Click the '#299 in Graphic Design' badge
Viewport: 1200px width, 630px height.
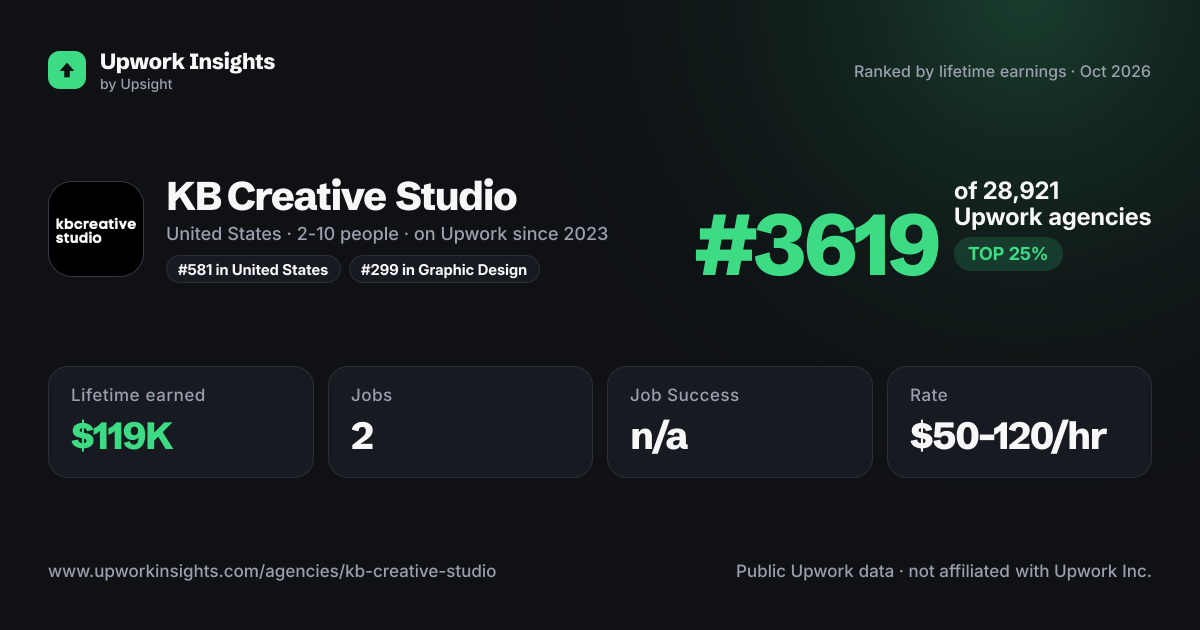(x=444, y=270)
